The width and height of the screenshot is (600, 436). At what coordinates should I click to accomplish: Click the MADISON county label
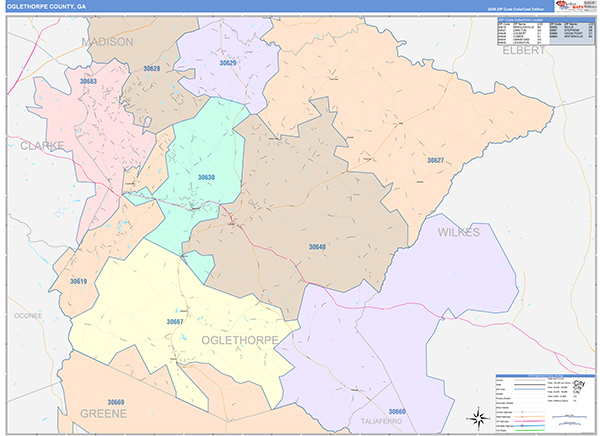108,42
